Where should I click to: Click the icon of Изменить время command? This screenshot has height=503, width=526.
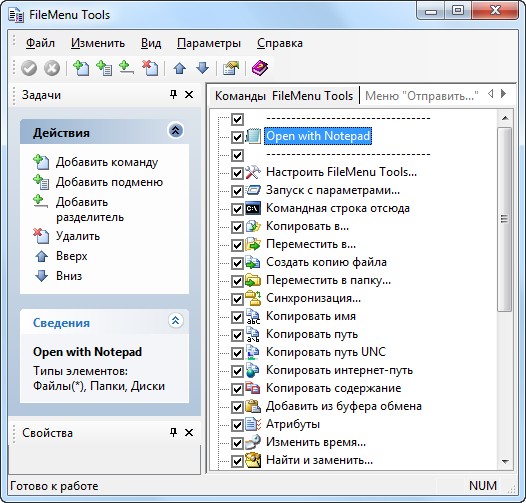coord(253,442)
